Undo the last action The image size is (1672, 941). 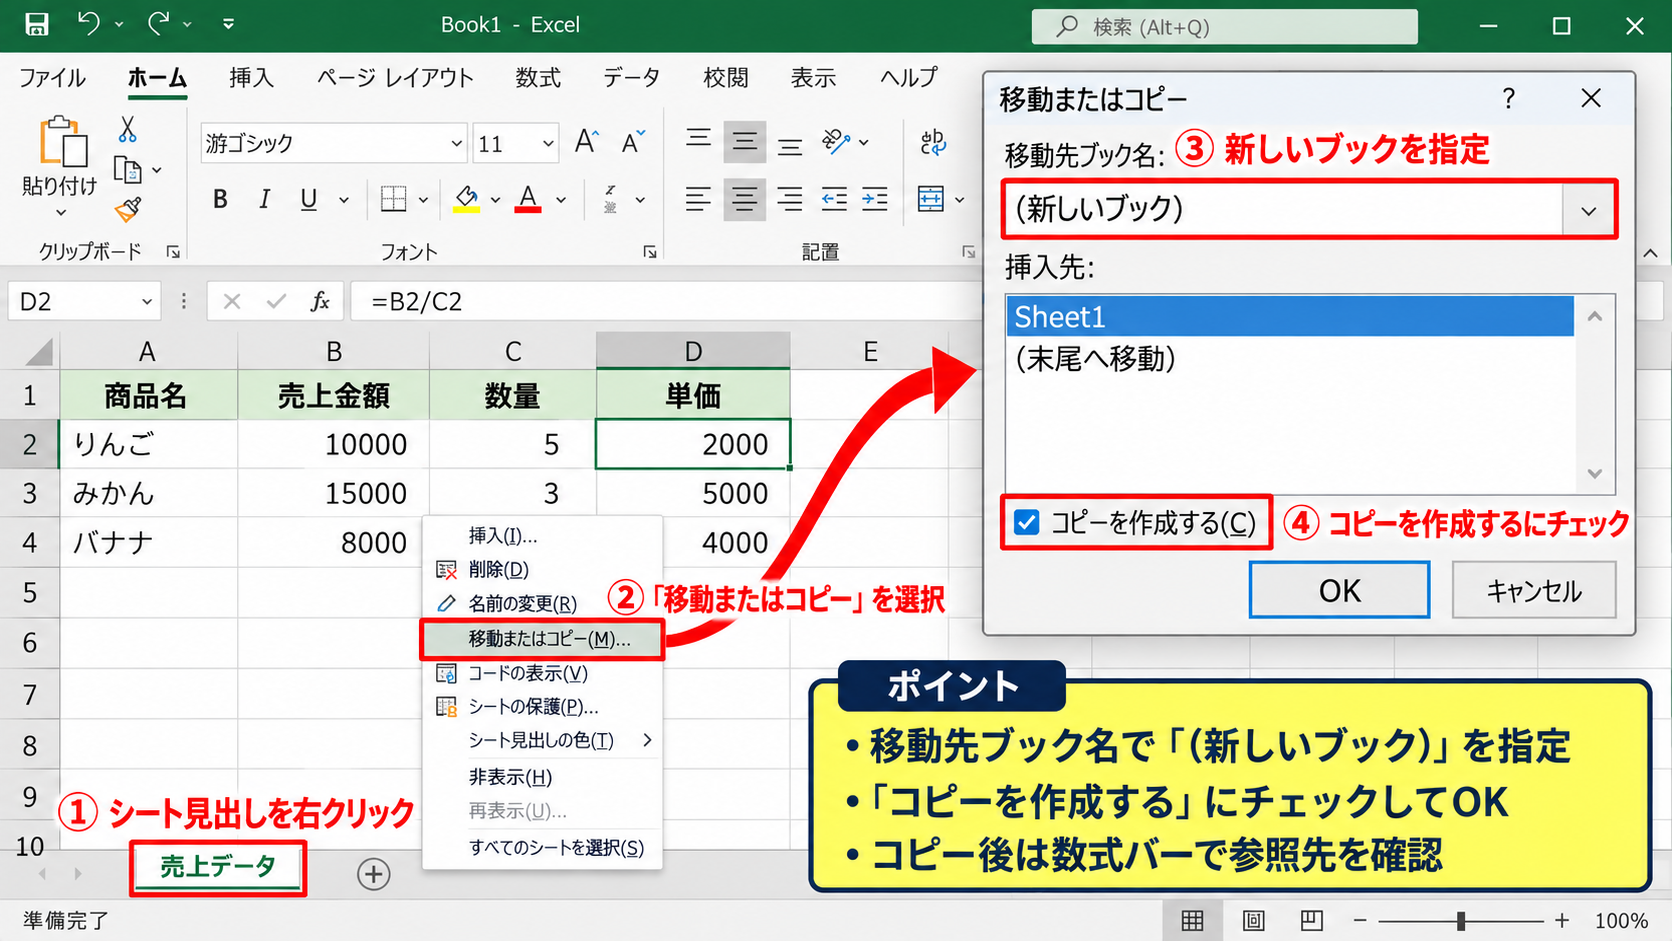[x=88, y=24]
